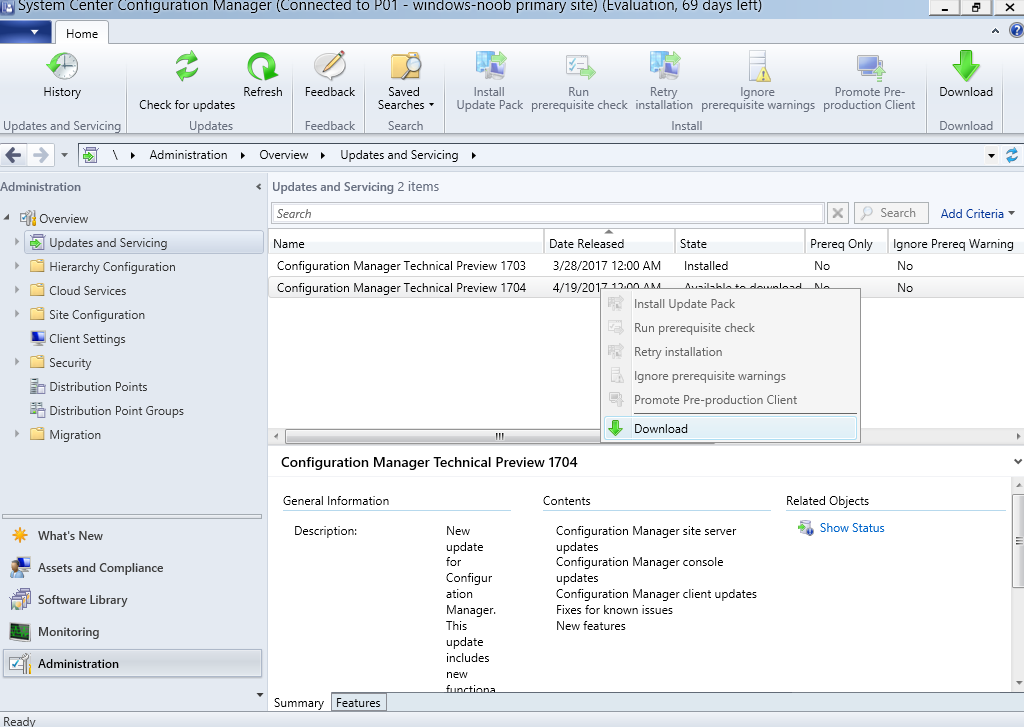Image resolution: width=1024 pixels, height=727 pixels.
Task: Select the Technical Preview 1703 row
Action: click(x=646, y=266)
